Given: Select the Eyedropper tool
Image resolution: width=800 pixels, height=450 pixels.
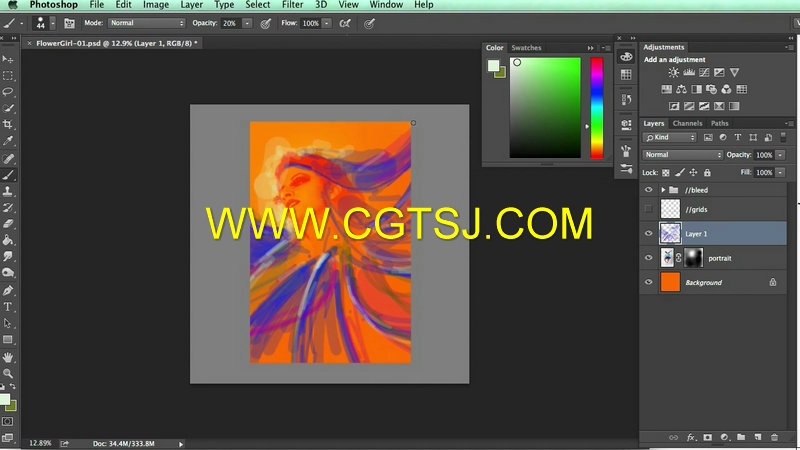Looking at the screenshot, I should (x=8, y=141).
